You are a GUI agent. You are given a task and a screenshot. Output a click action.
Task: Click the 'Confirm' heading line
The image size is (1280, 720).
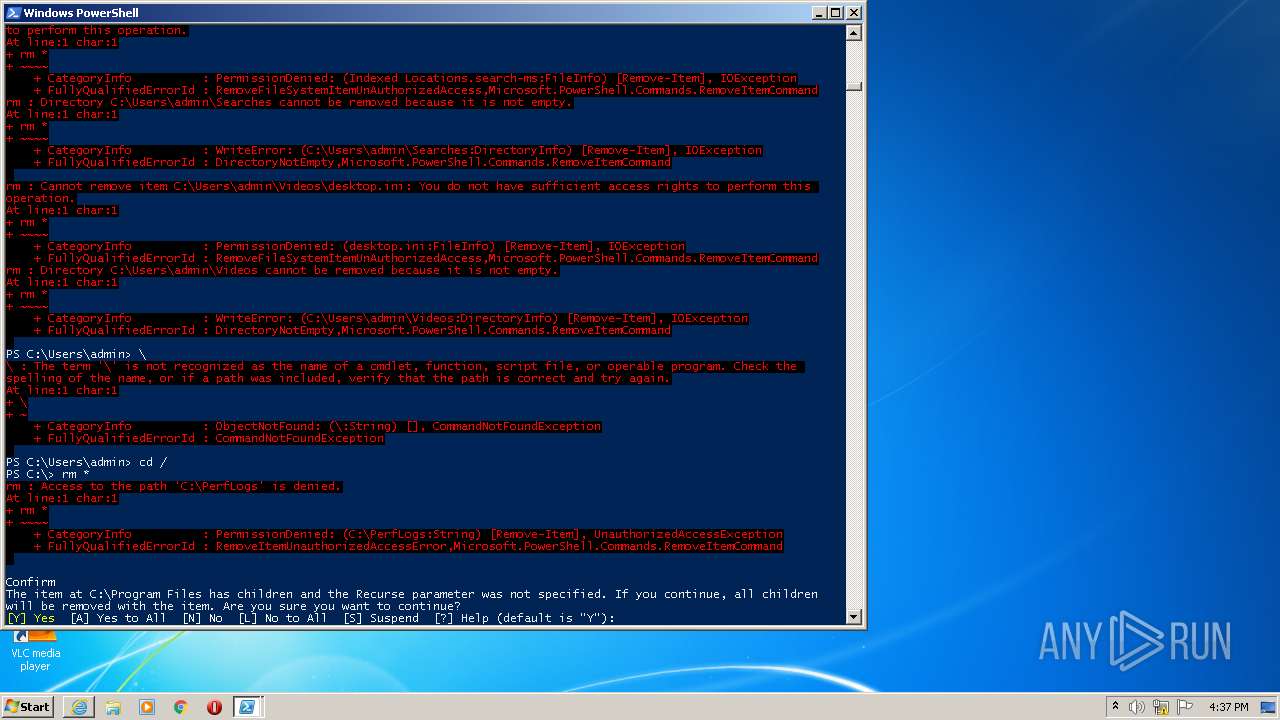(x=31, y=582)
